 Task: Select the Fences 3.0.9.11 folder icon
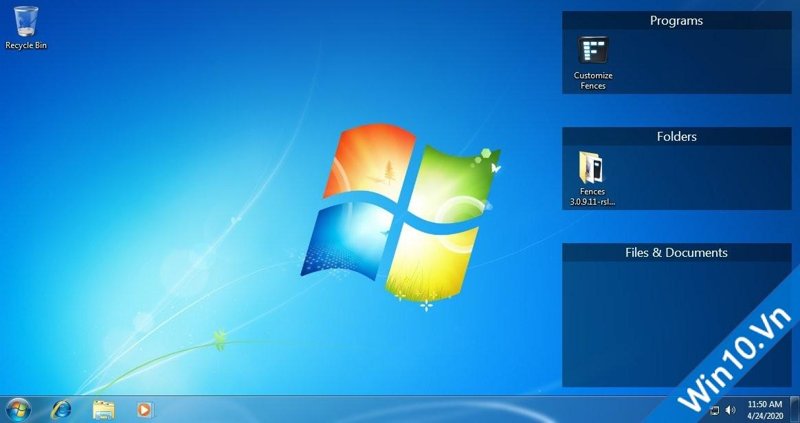coord(592,179)
